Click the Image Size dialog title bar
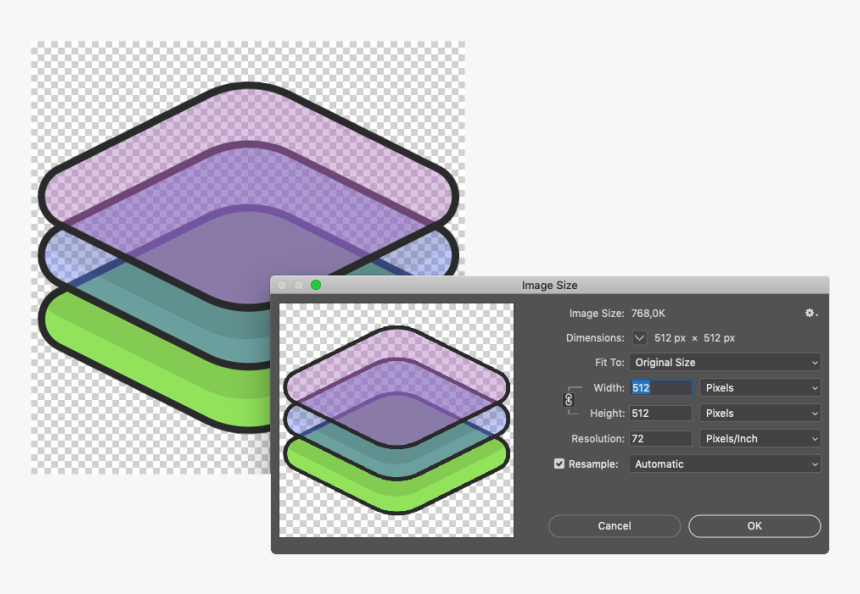This screenshot has width=860, height=594. tap(550, 285)
